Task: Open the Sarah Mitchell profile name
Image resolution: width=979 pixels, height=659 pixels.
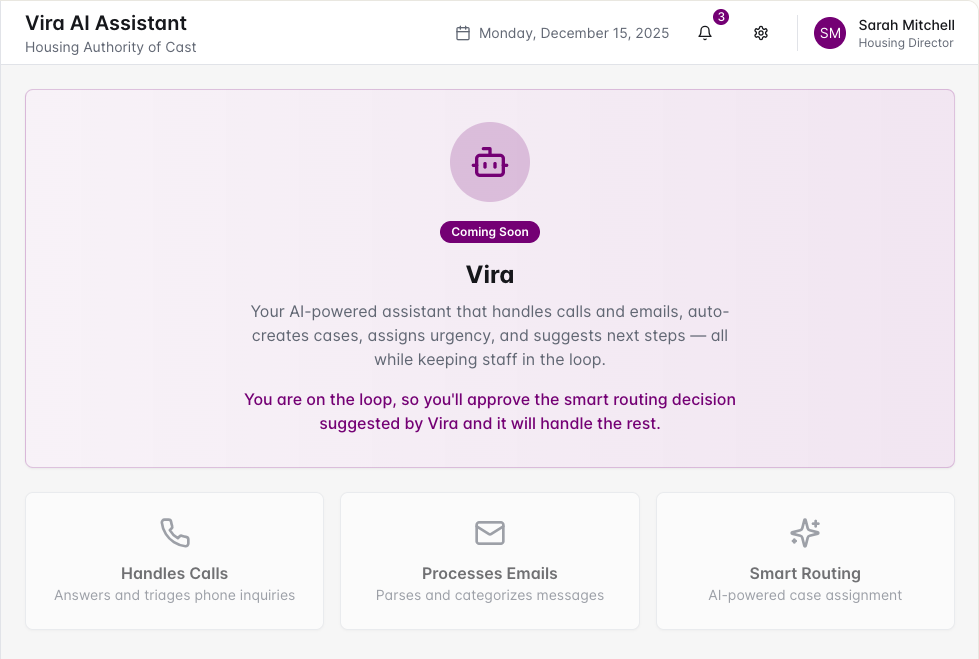Action: coord(907,25)
